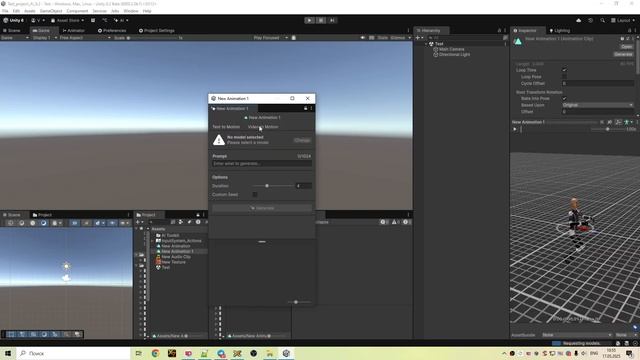
Task: Click the Gizmos button in the Game view
Action: [398, 38]
